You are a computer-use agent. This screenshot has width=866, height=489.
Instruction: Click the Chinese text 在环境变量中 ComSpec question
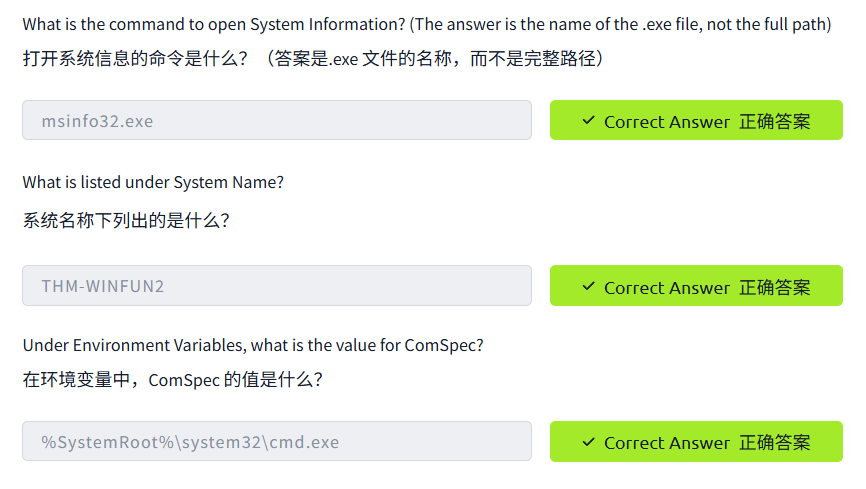pos(172,380)
